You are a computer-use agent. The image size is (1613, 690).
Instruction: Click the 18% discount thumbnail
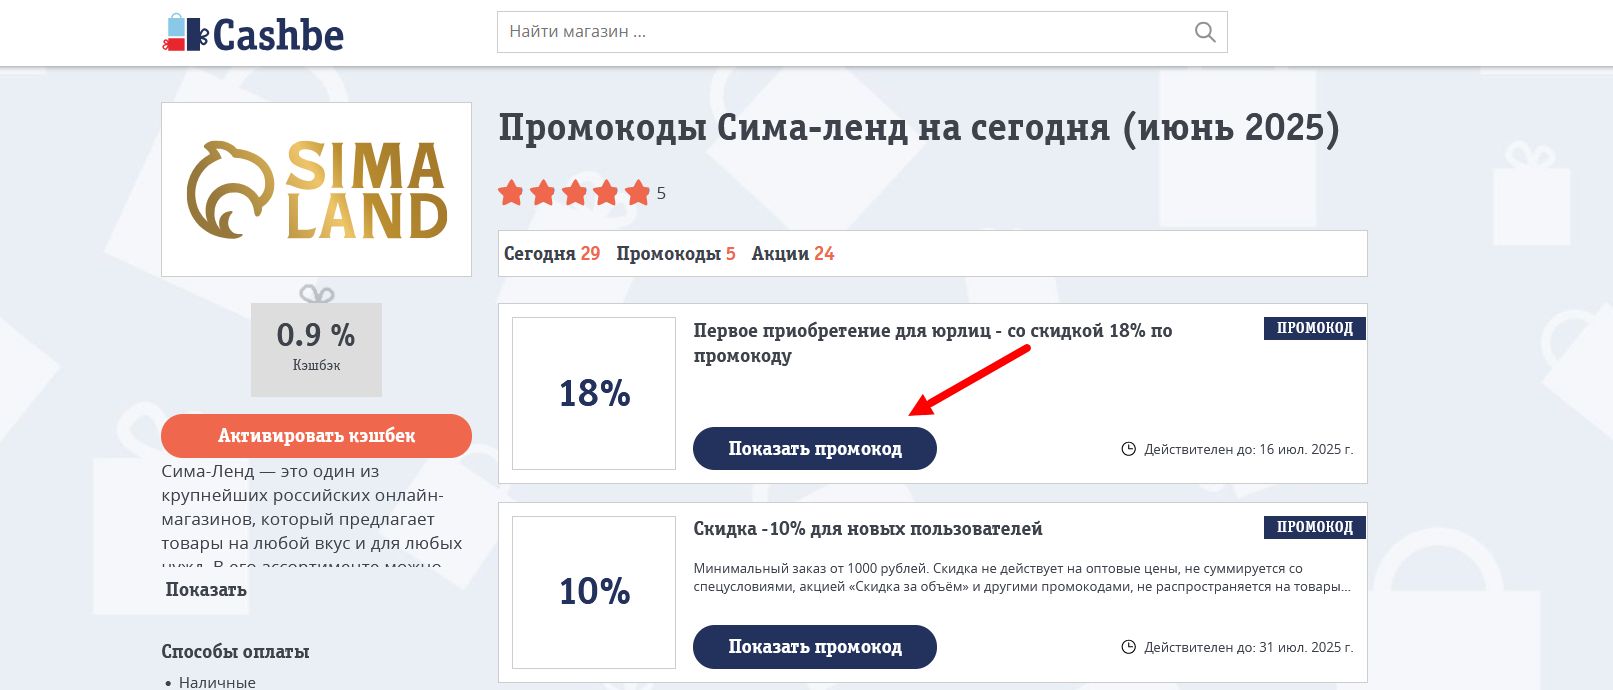[594, 393]
